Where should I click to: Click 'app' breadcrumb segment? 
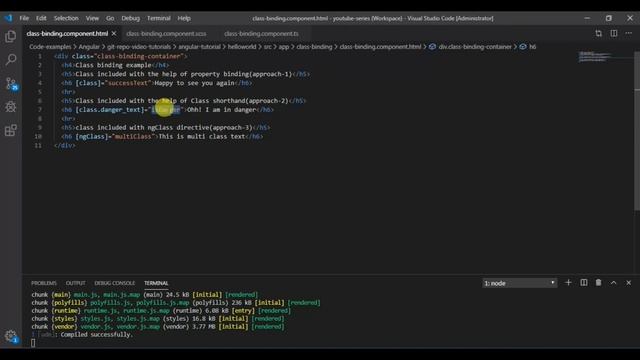(284, 47)
